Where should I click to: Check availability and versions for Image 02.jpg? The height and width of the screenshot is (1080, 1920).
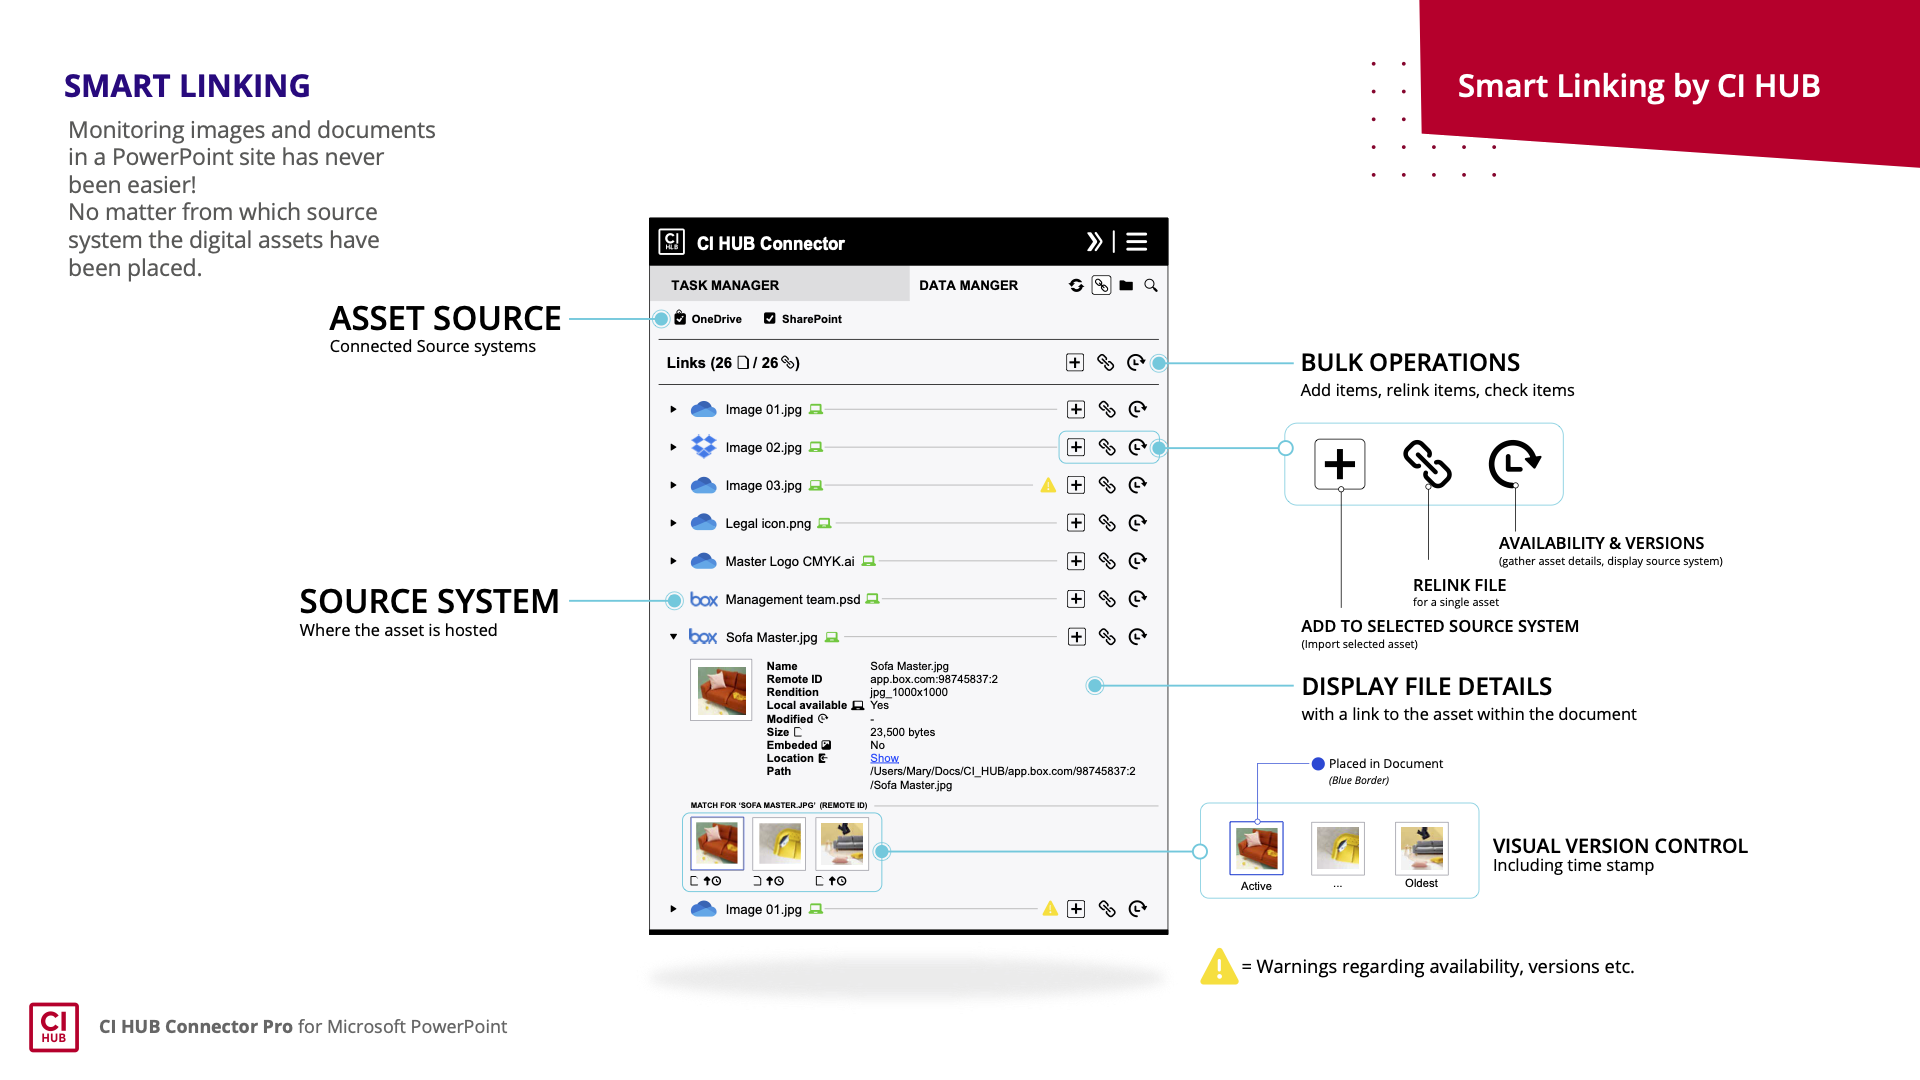(1138, 447)
